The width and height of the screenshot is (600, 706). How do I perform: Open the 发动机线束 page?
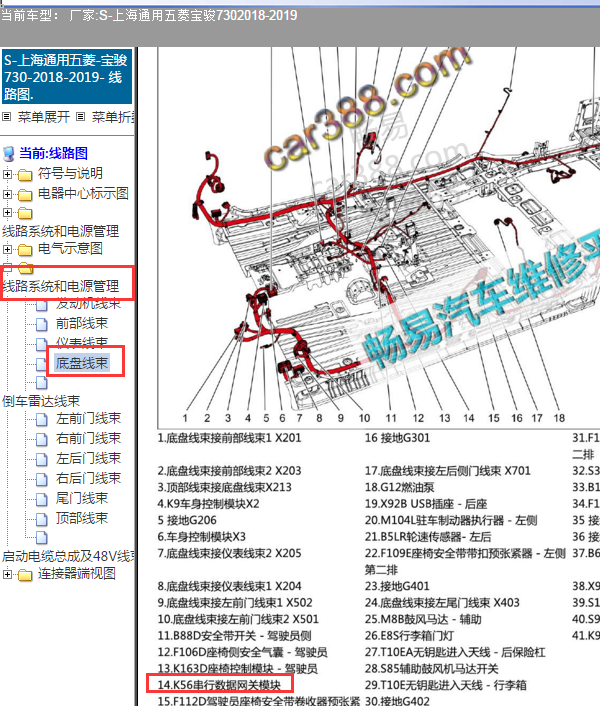point(88,304)
